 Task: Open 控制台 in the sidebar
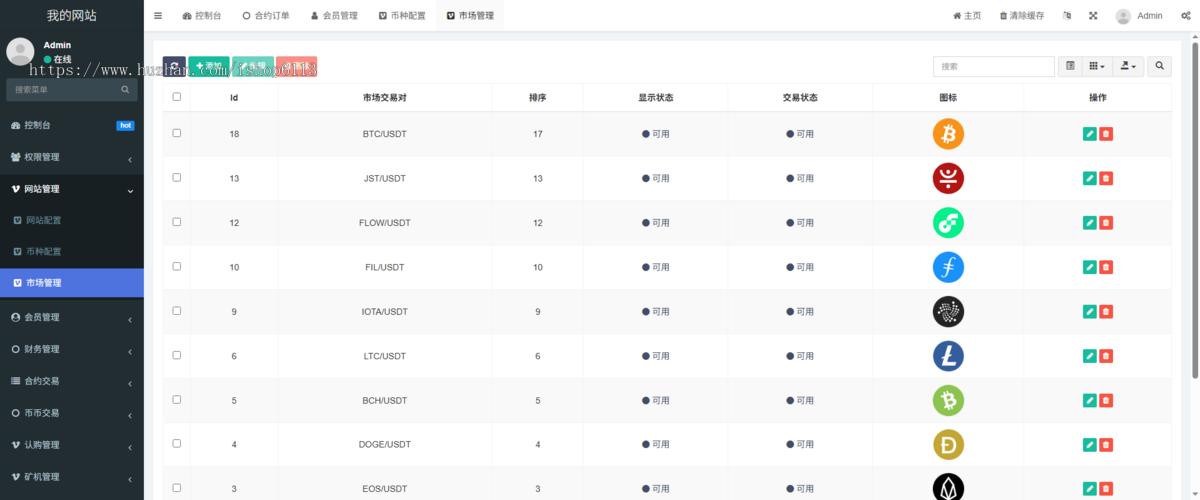72,125
